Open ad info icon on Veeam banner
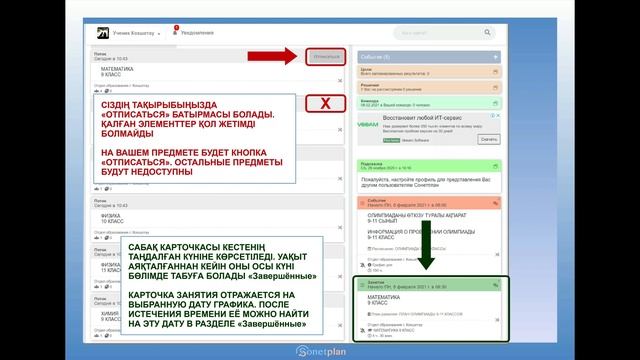 coord(493,116)
